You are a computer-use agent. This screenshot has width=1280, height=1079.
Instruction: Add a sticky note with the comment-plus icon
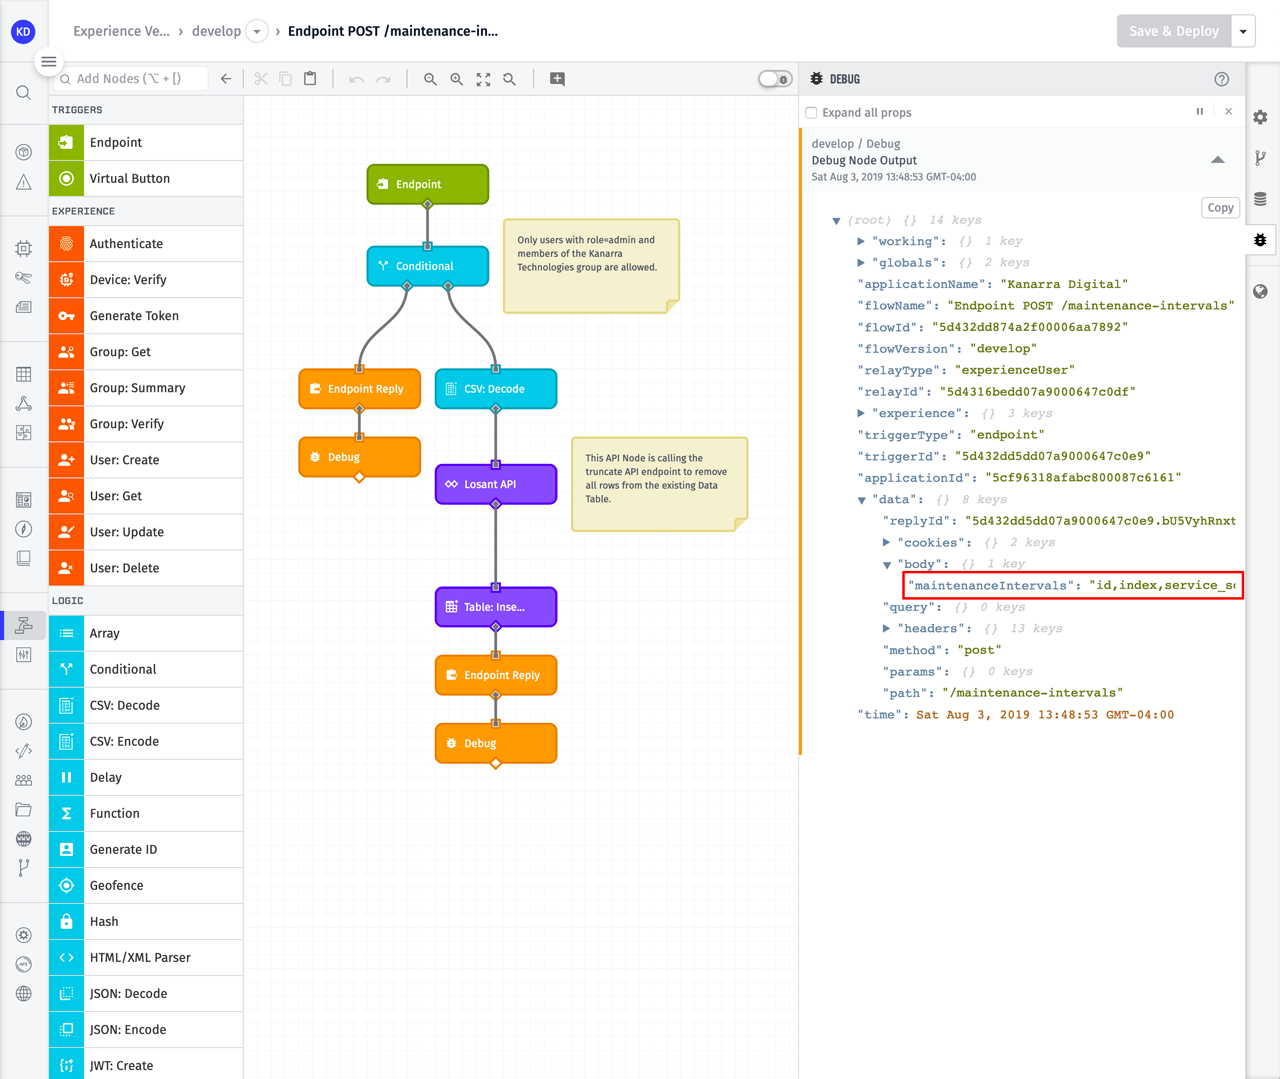557,79
